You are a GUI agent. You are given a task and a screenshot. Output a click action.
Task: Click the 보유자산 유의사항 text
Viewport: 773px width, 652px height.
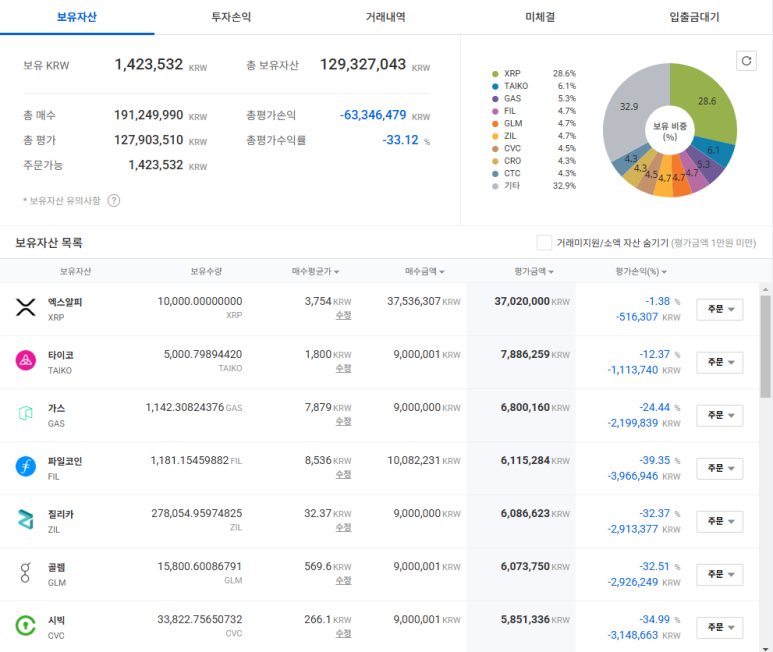(x=62, y=201)
